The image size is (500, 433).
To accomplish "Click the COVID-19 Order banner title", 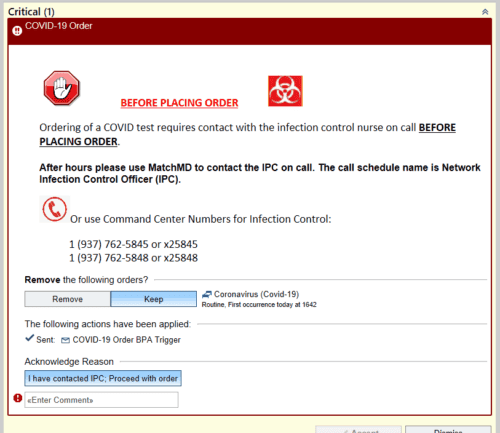I will tap(59, 26).
